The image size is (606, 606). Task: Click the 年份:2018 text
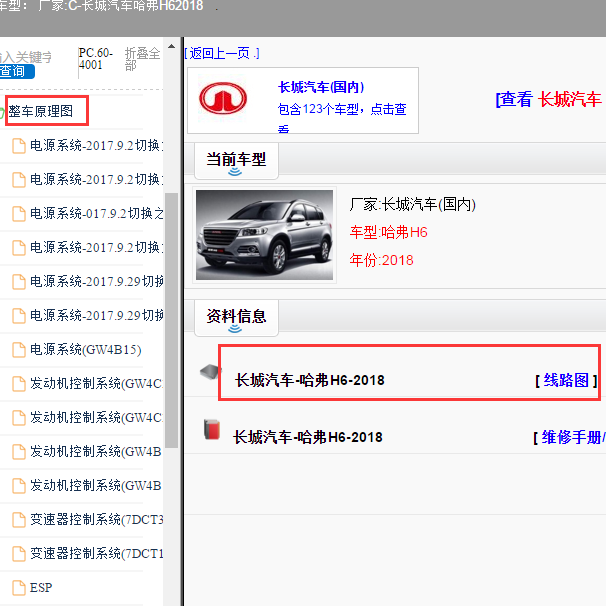(381, 260)
